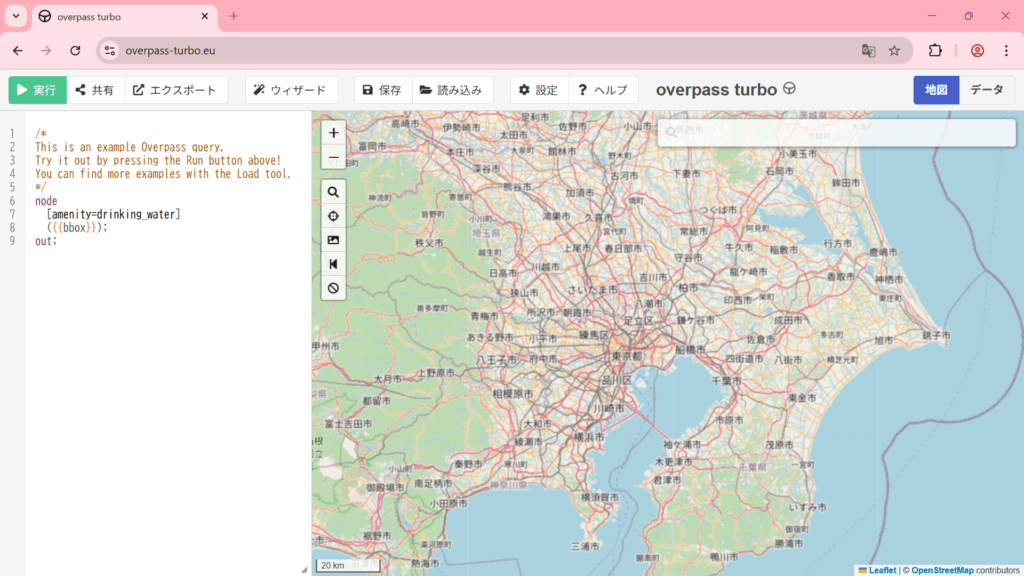Open 読み込み load dialog

coord(452,90)
